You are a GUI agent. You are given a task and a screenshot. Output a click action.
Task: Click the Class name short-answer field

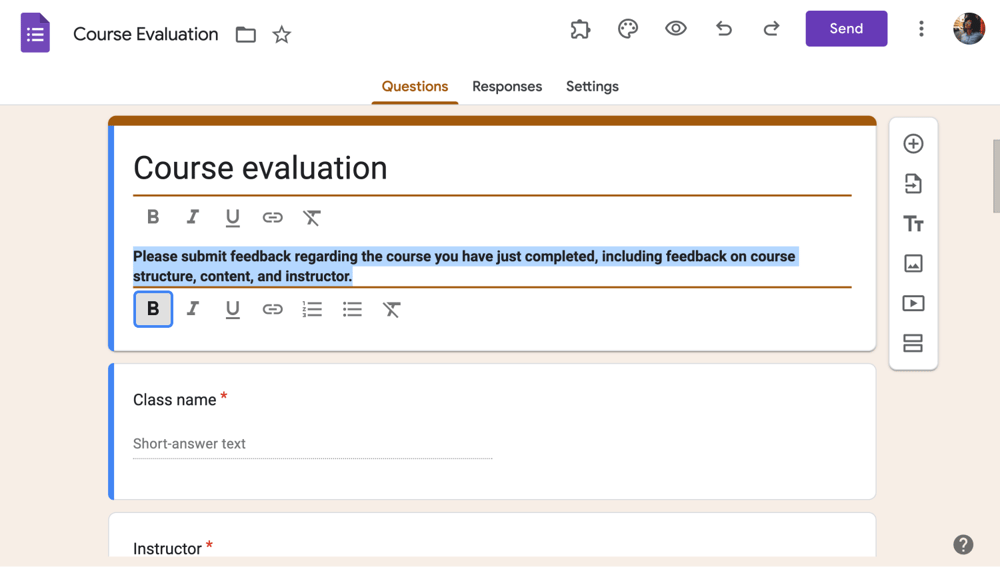pos(312,444)
